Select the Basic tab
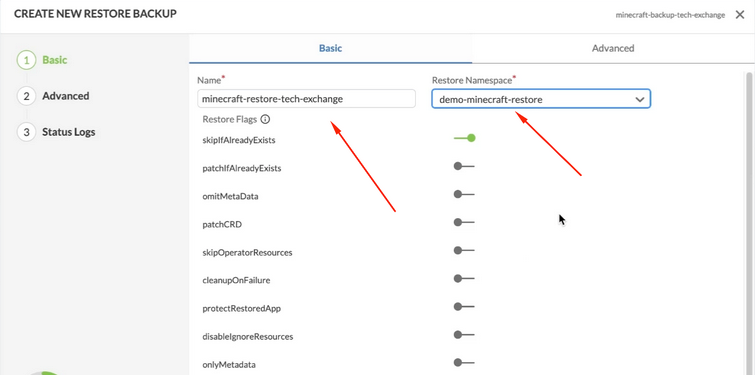The width and height of the screenshot is (755, 375). pos(330,48)
